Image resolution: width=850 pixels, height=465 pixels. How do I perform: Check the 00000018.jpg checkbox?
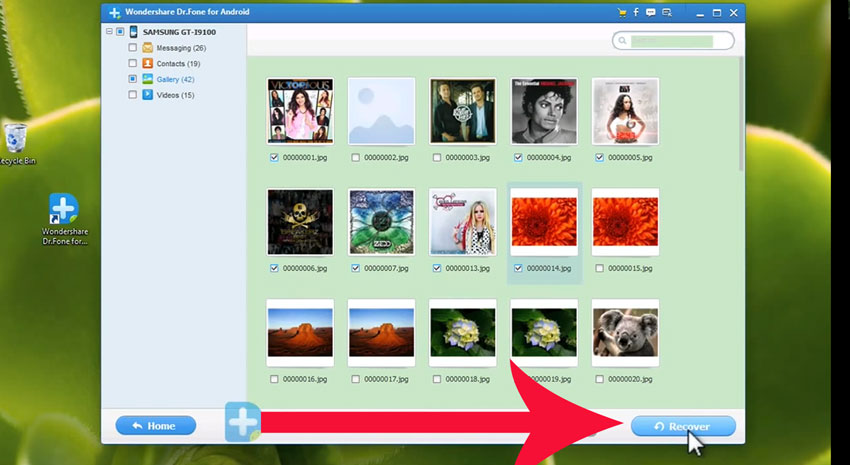(437, 379)
